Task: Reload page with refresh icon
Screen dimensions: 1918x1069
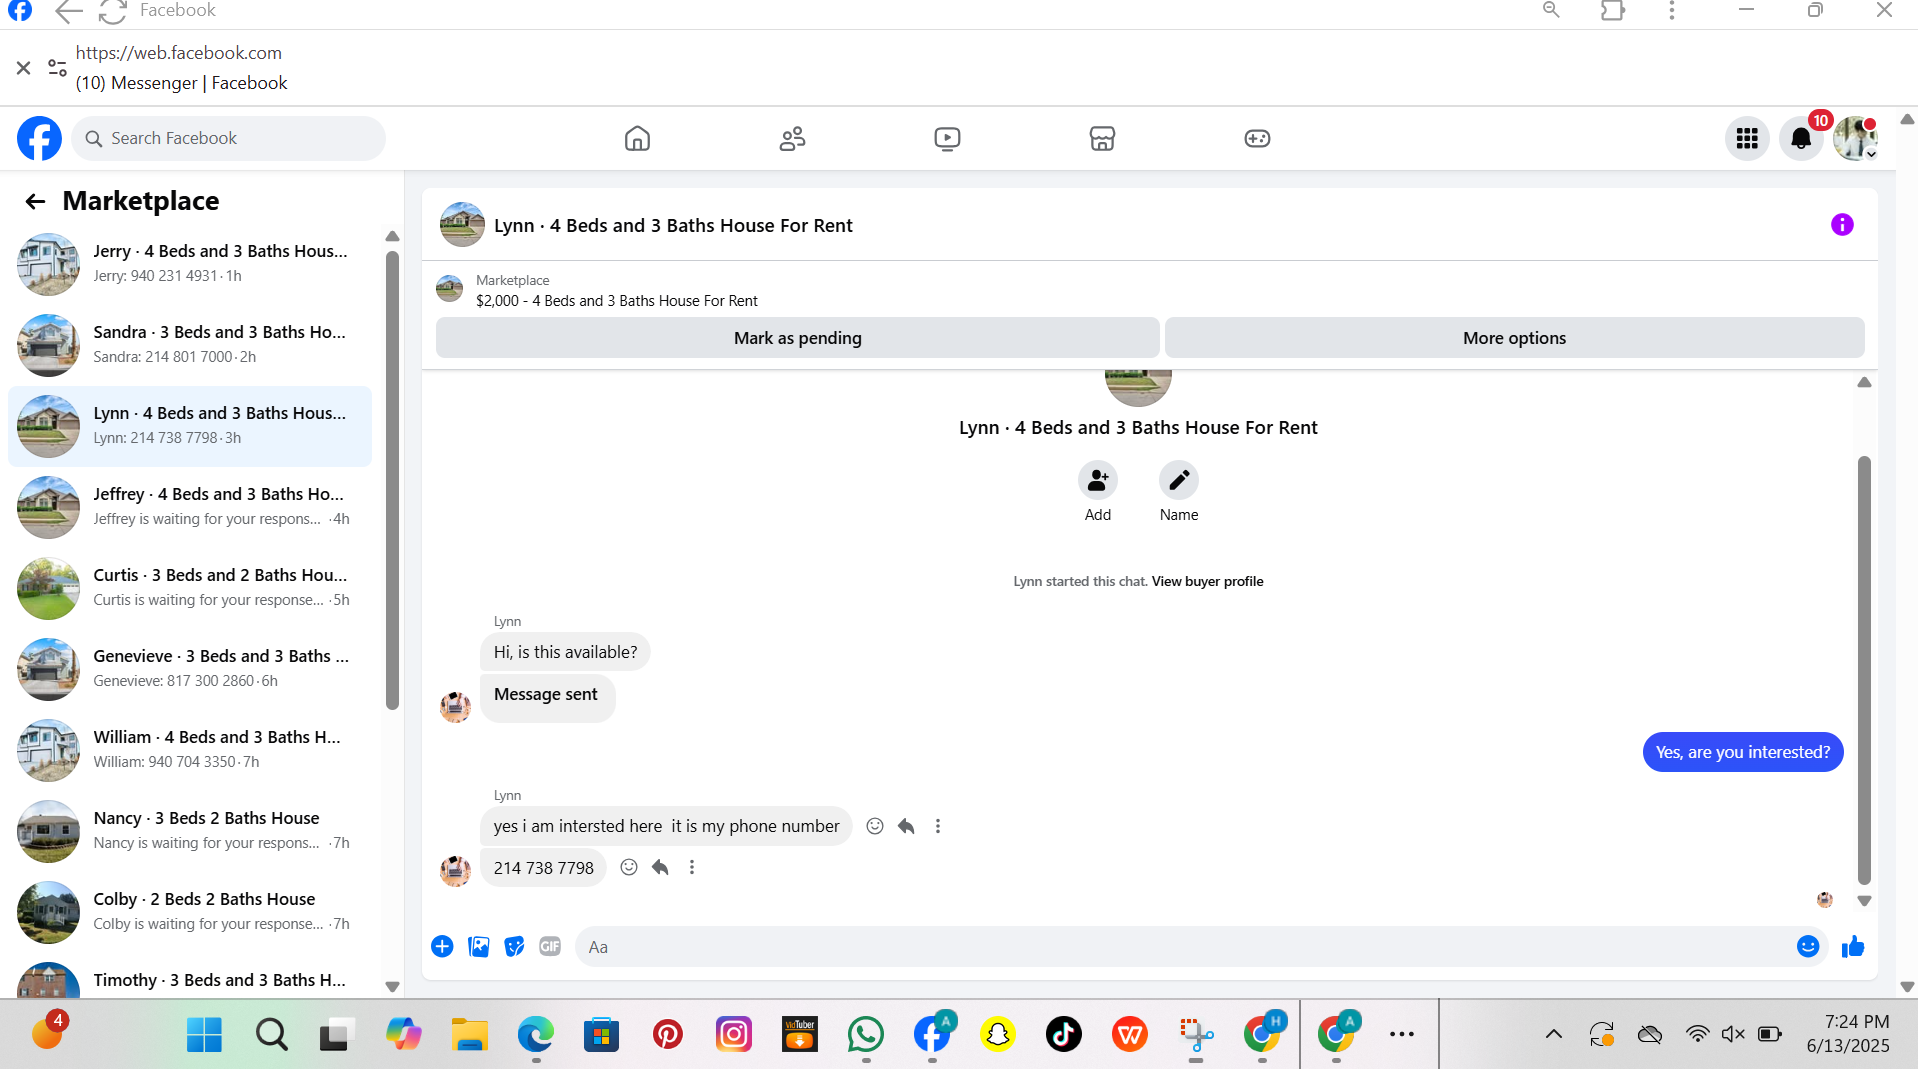Action: point(113,11)
